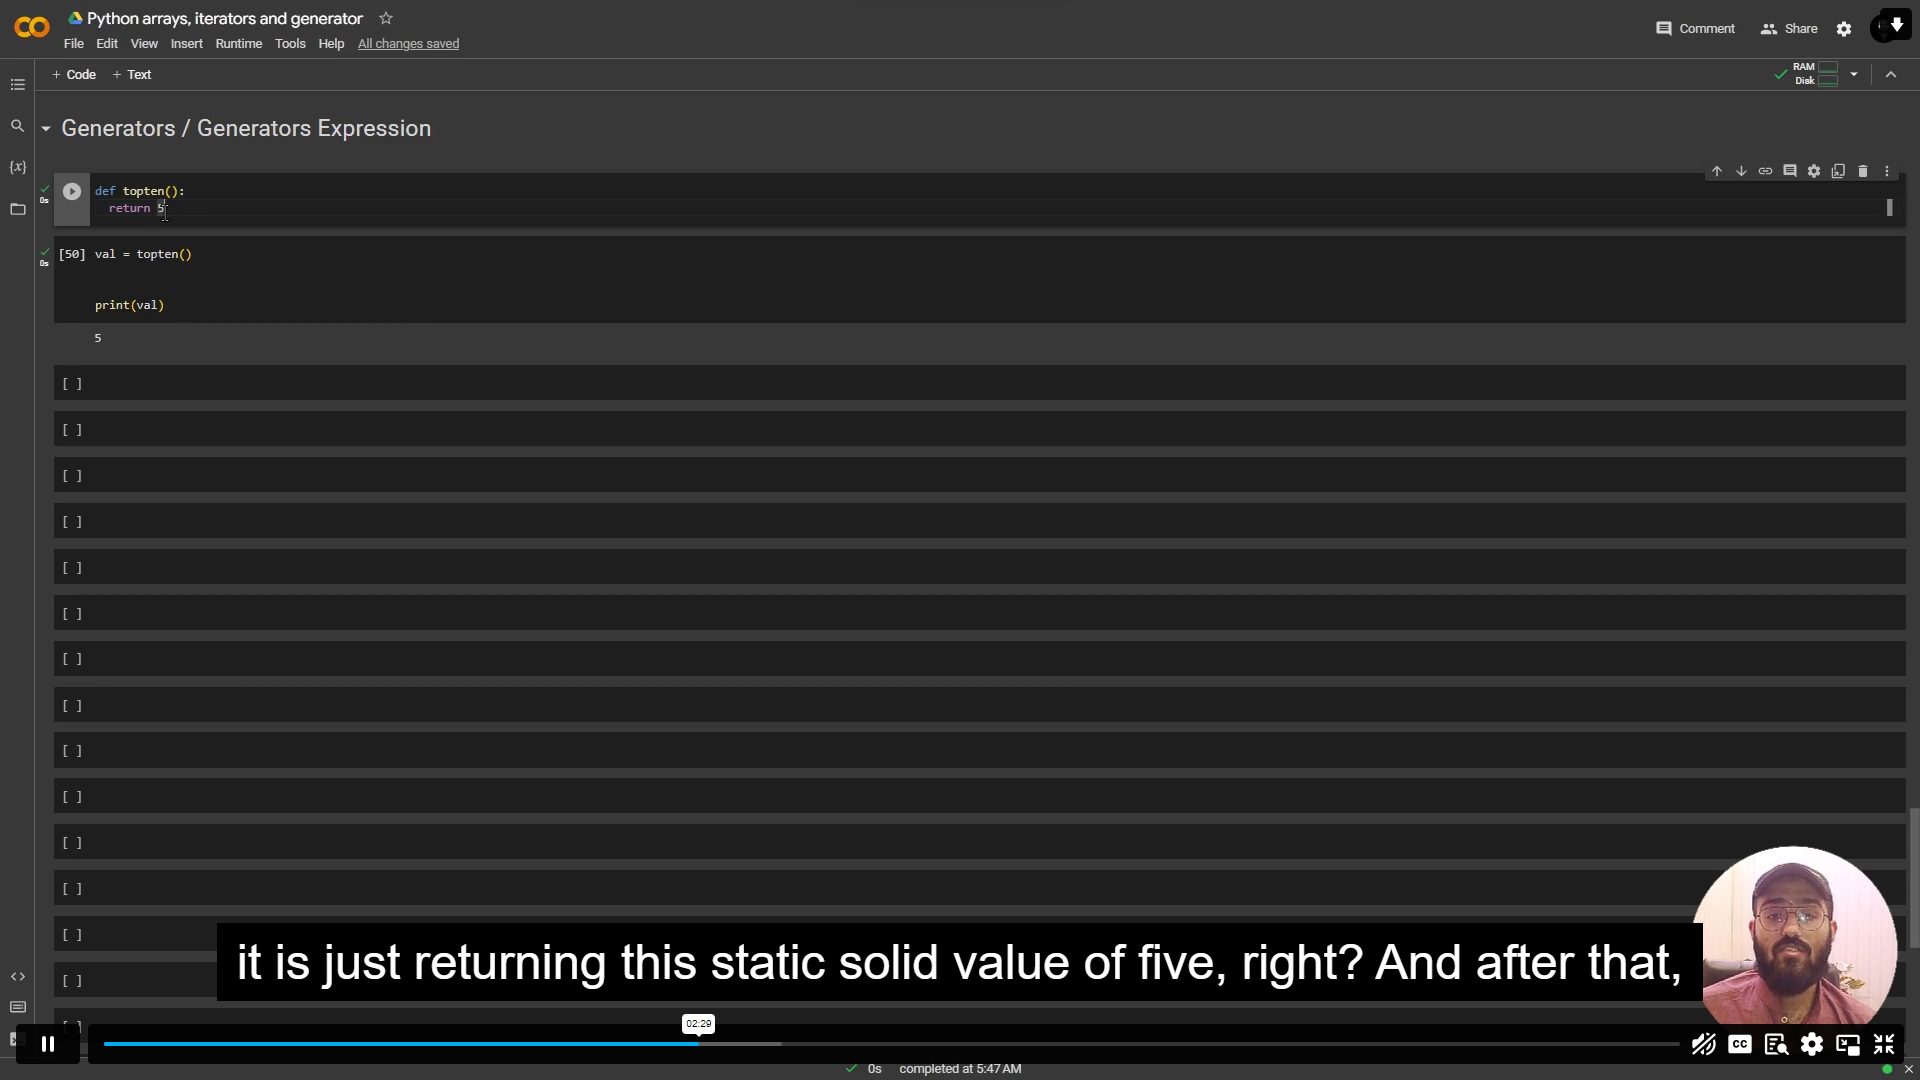Screen dimensions: 1920x1080
Task: Click the star/bookmark notebook icon
Action: tap(385, 18)
